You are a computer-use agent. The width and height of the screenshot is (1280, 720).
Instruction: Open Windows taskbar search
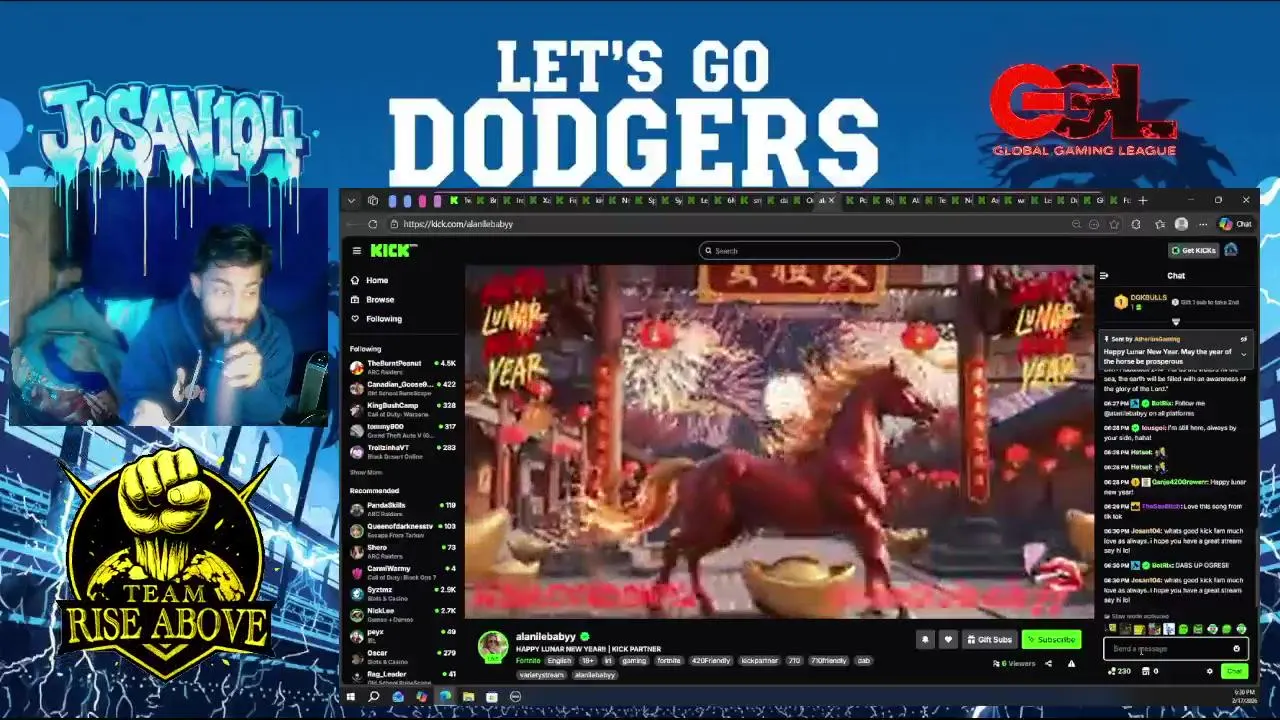coord(374,697)
